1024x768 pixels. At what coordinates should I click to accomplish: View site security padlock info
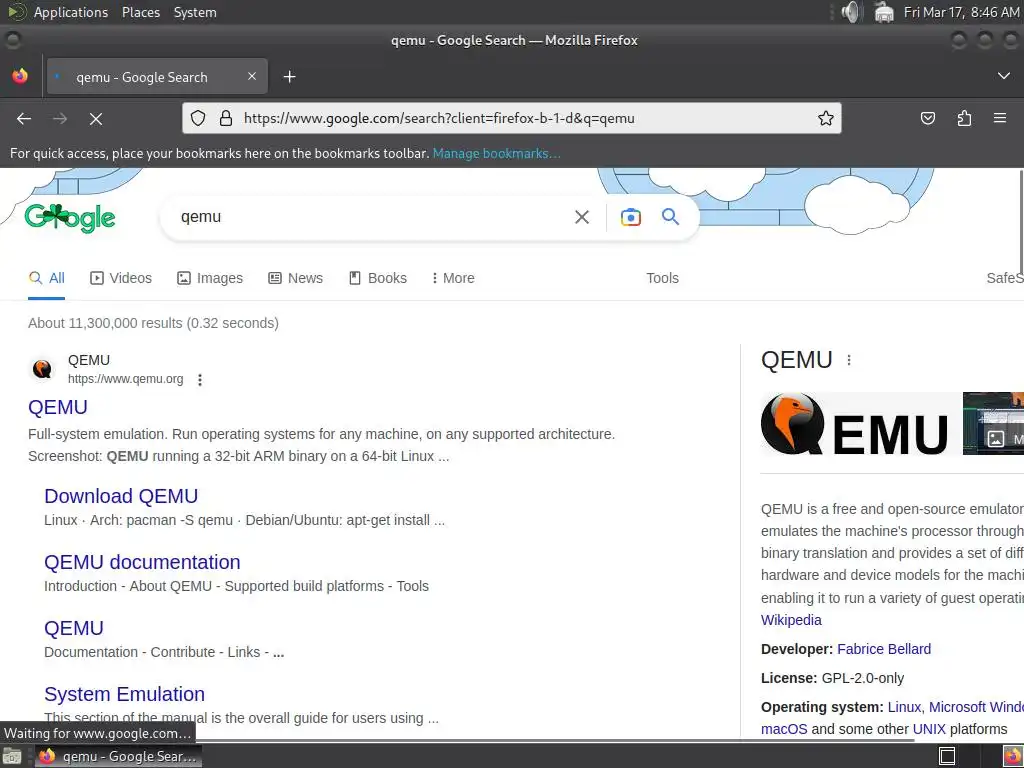(x=226, y=118)
